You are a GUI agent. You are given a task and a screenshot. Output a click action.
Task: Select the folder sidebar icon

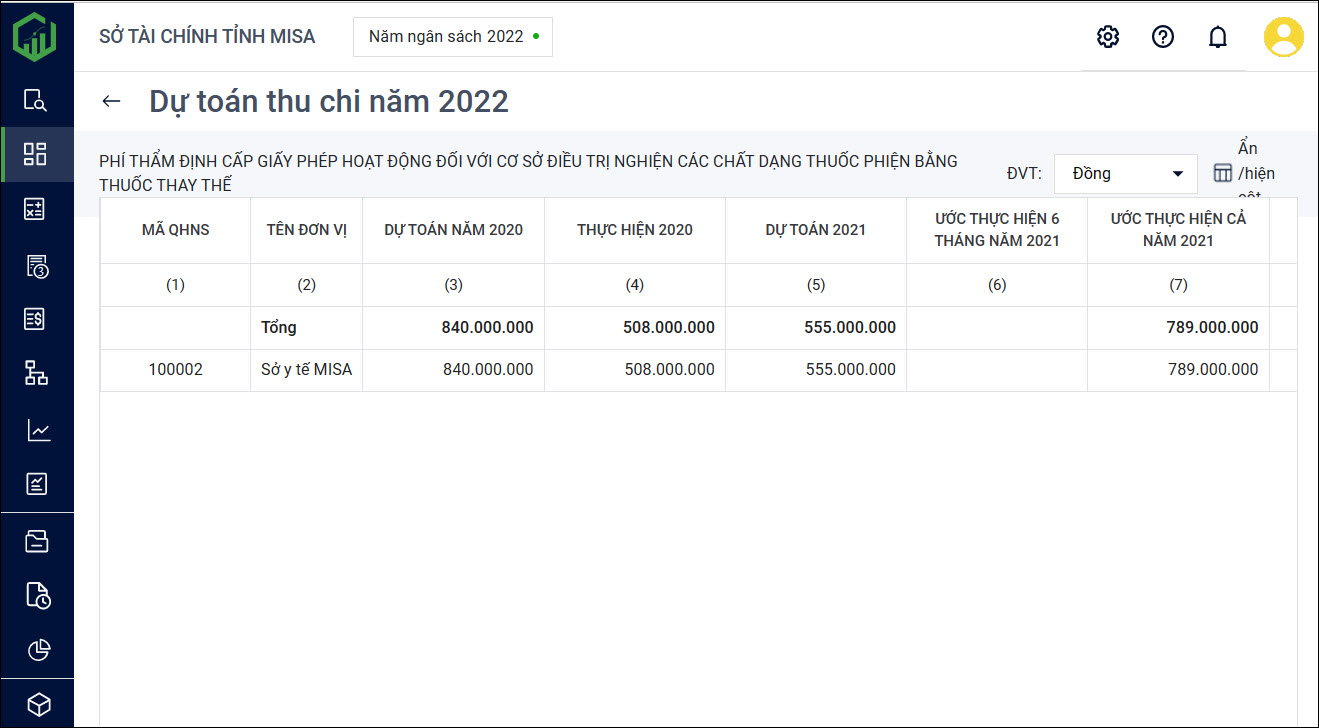tap(37, 541)
